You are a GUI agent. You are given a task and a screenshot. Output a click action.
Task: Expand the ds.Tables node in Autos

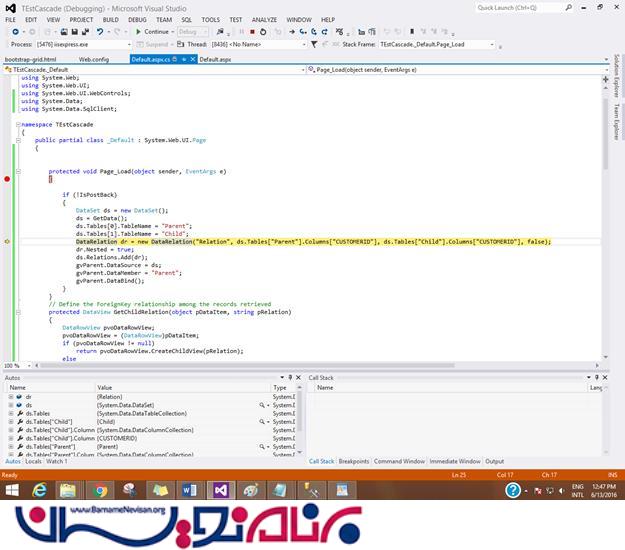(x=10, y=413)
